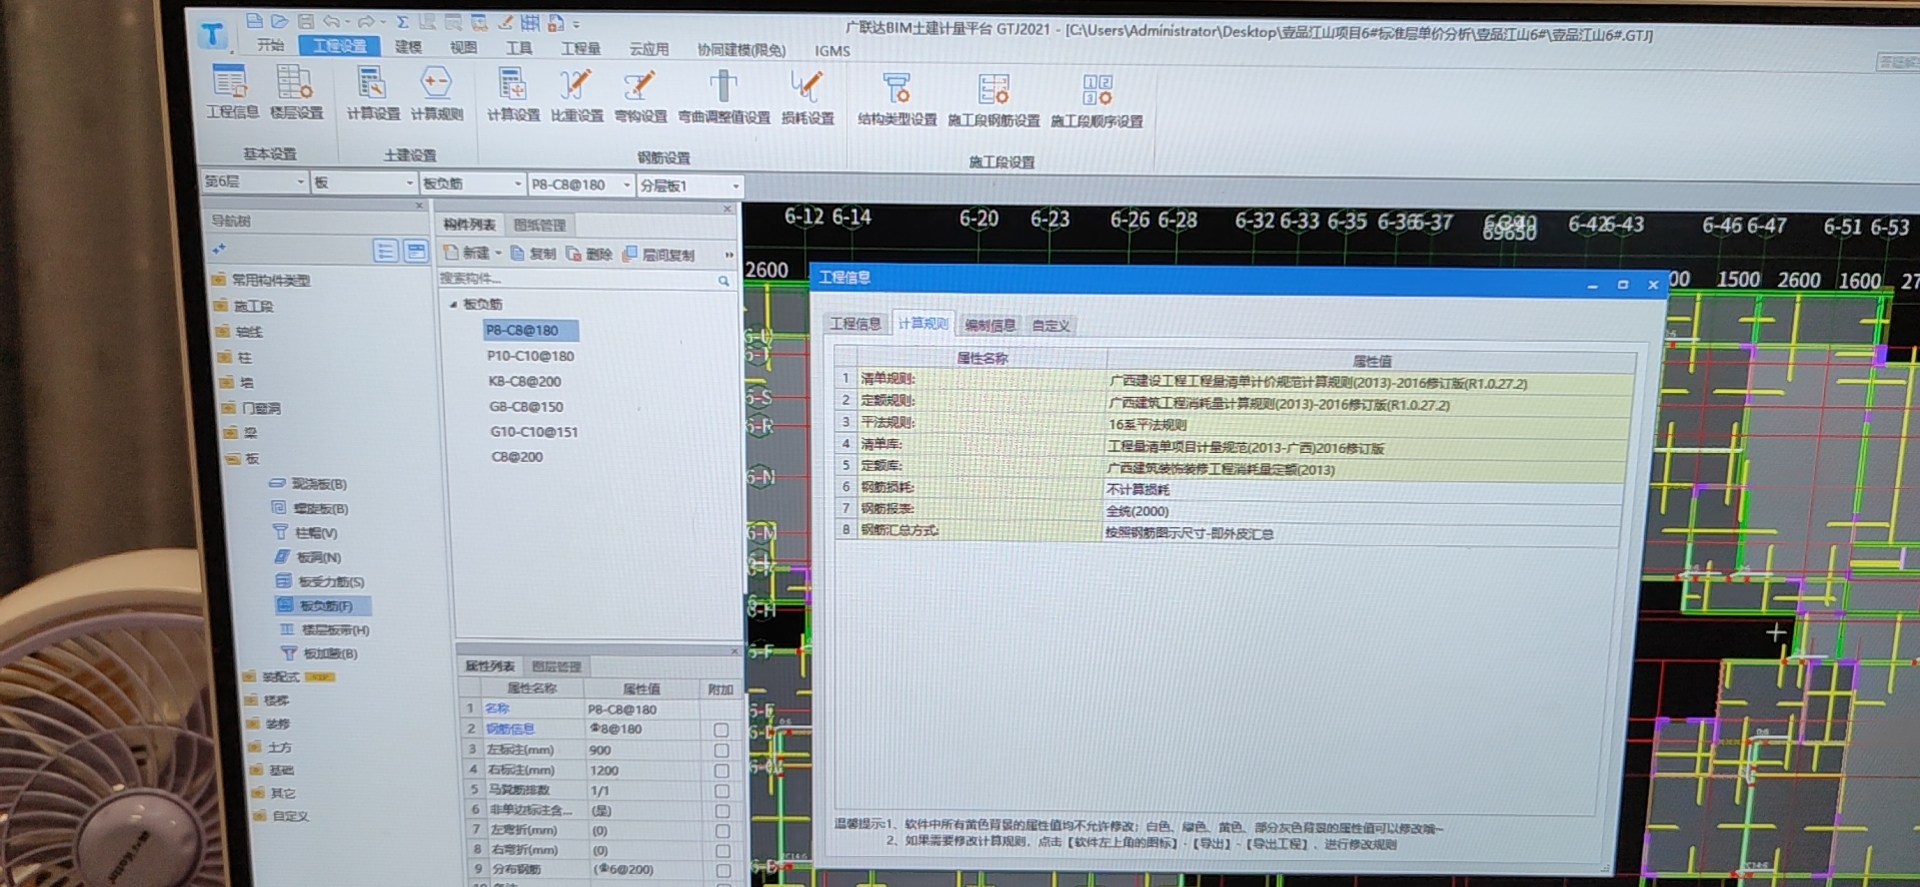Expand the component toolbar overflow chevron
Image resolution: width=1920 pixels, height=887 pixels.
tap(729, 256)
